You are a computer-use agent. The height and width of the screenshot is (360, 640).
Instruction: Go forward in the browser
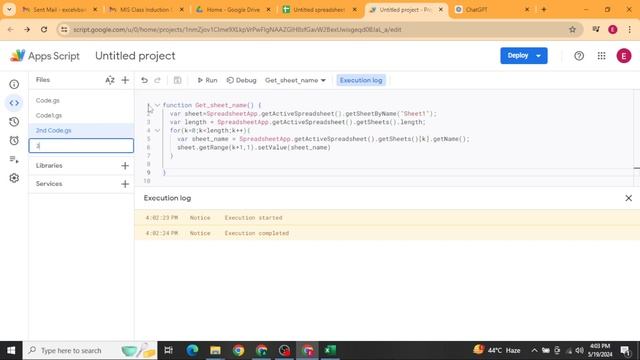tap(27, 29)
